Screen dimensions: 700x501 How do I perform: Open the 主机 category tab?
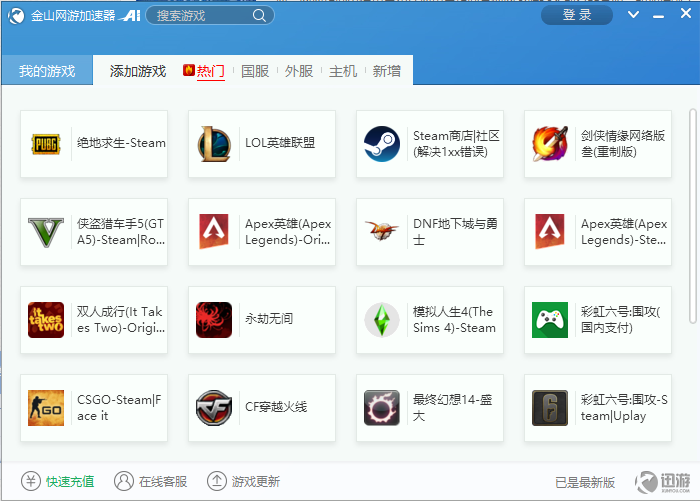click(343, 71)
